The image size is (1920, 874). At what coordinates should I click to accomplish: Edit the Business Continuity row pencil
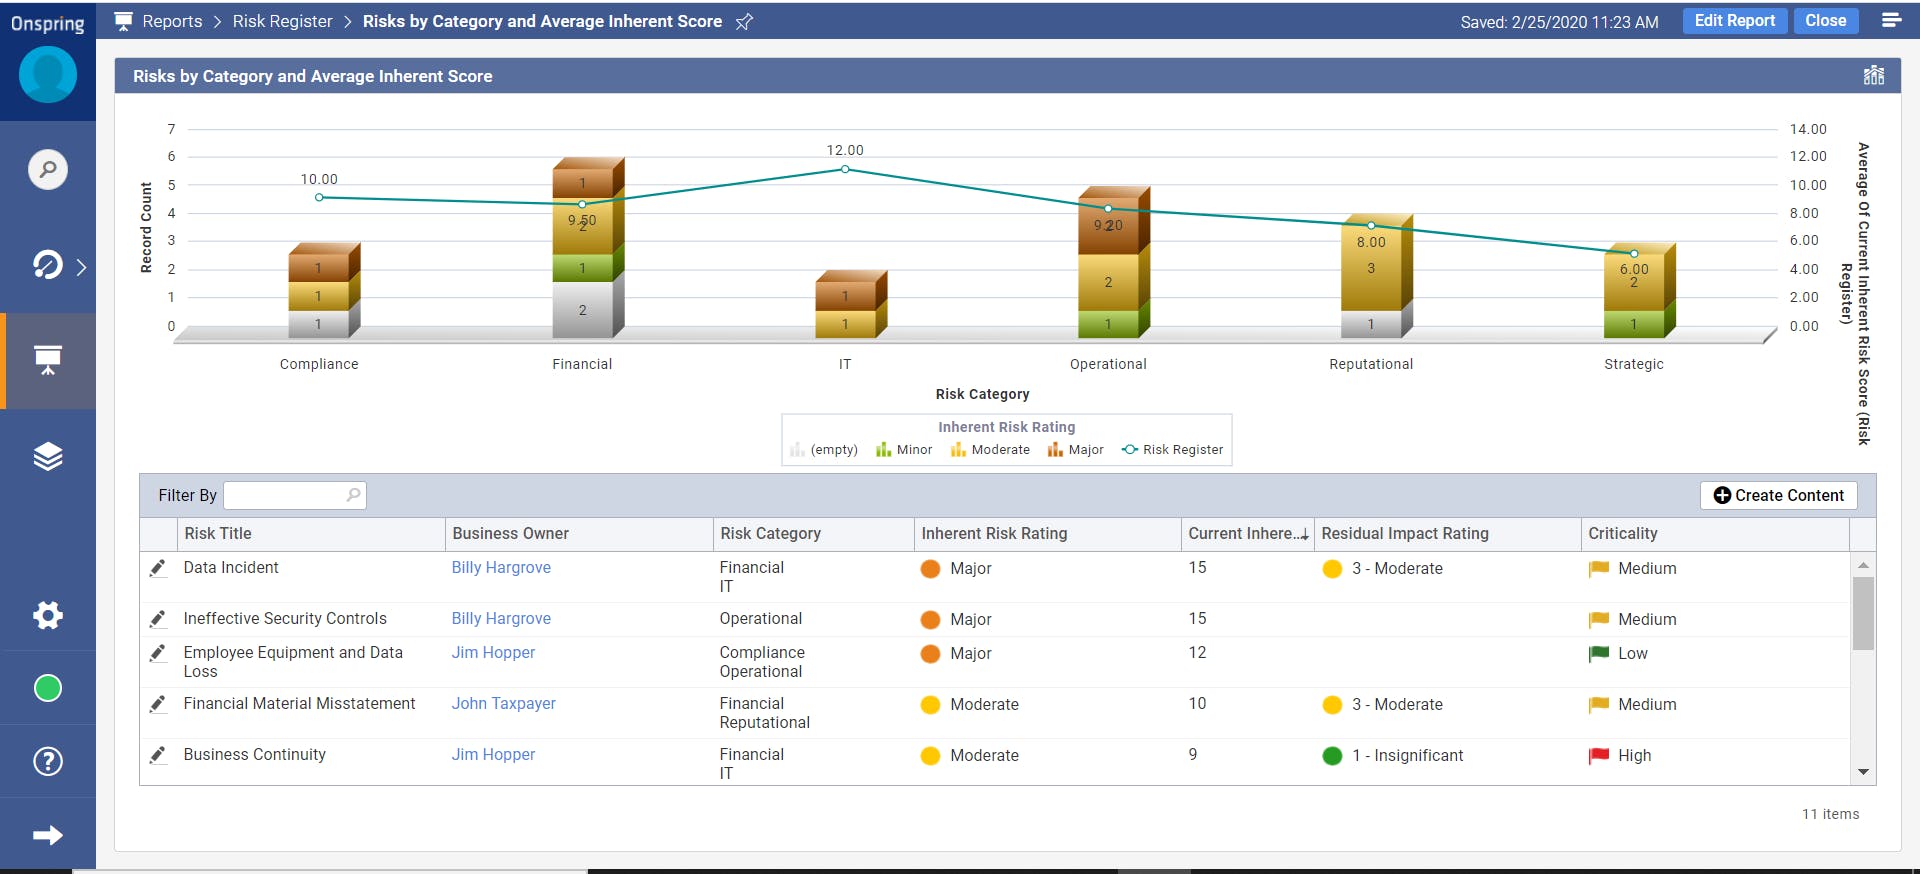(157, 755)
